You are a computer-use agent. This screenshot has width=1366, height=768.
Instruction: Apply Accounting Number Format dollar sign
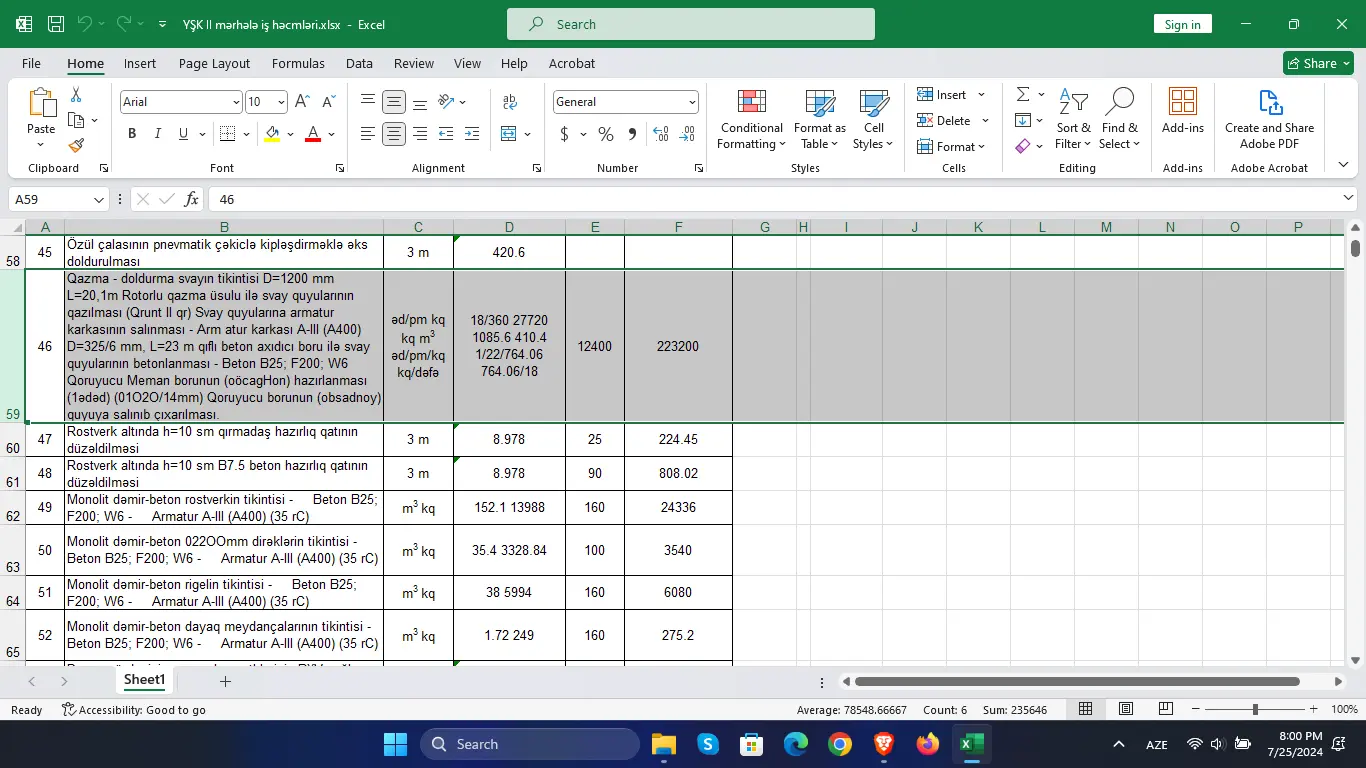[x=565, y=134]
